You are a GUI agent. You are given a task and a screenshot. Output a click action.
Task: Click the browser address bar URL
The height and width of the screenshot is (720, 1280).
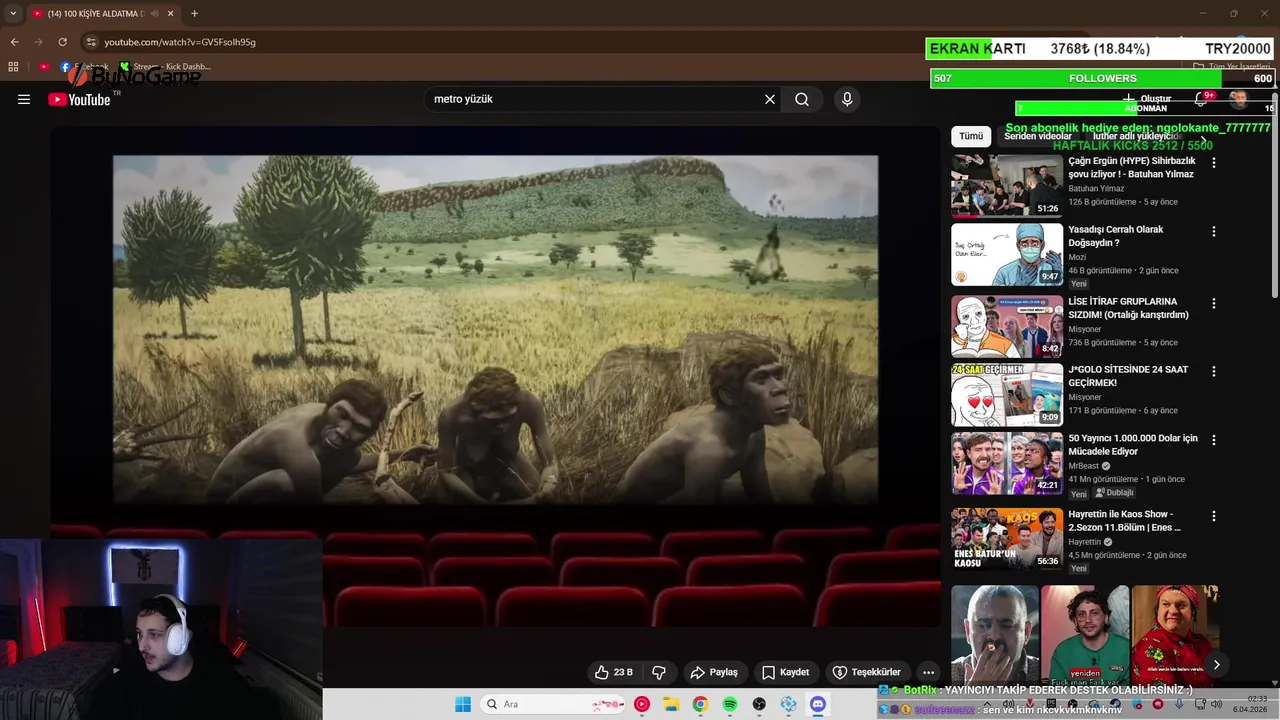pyautogui.click(x=180, y=42)
